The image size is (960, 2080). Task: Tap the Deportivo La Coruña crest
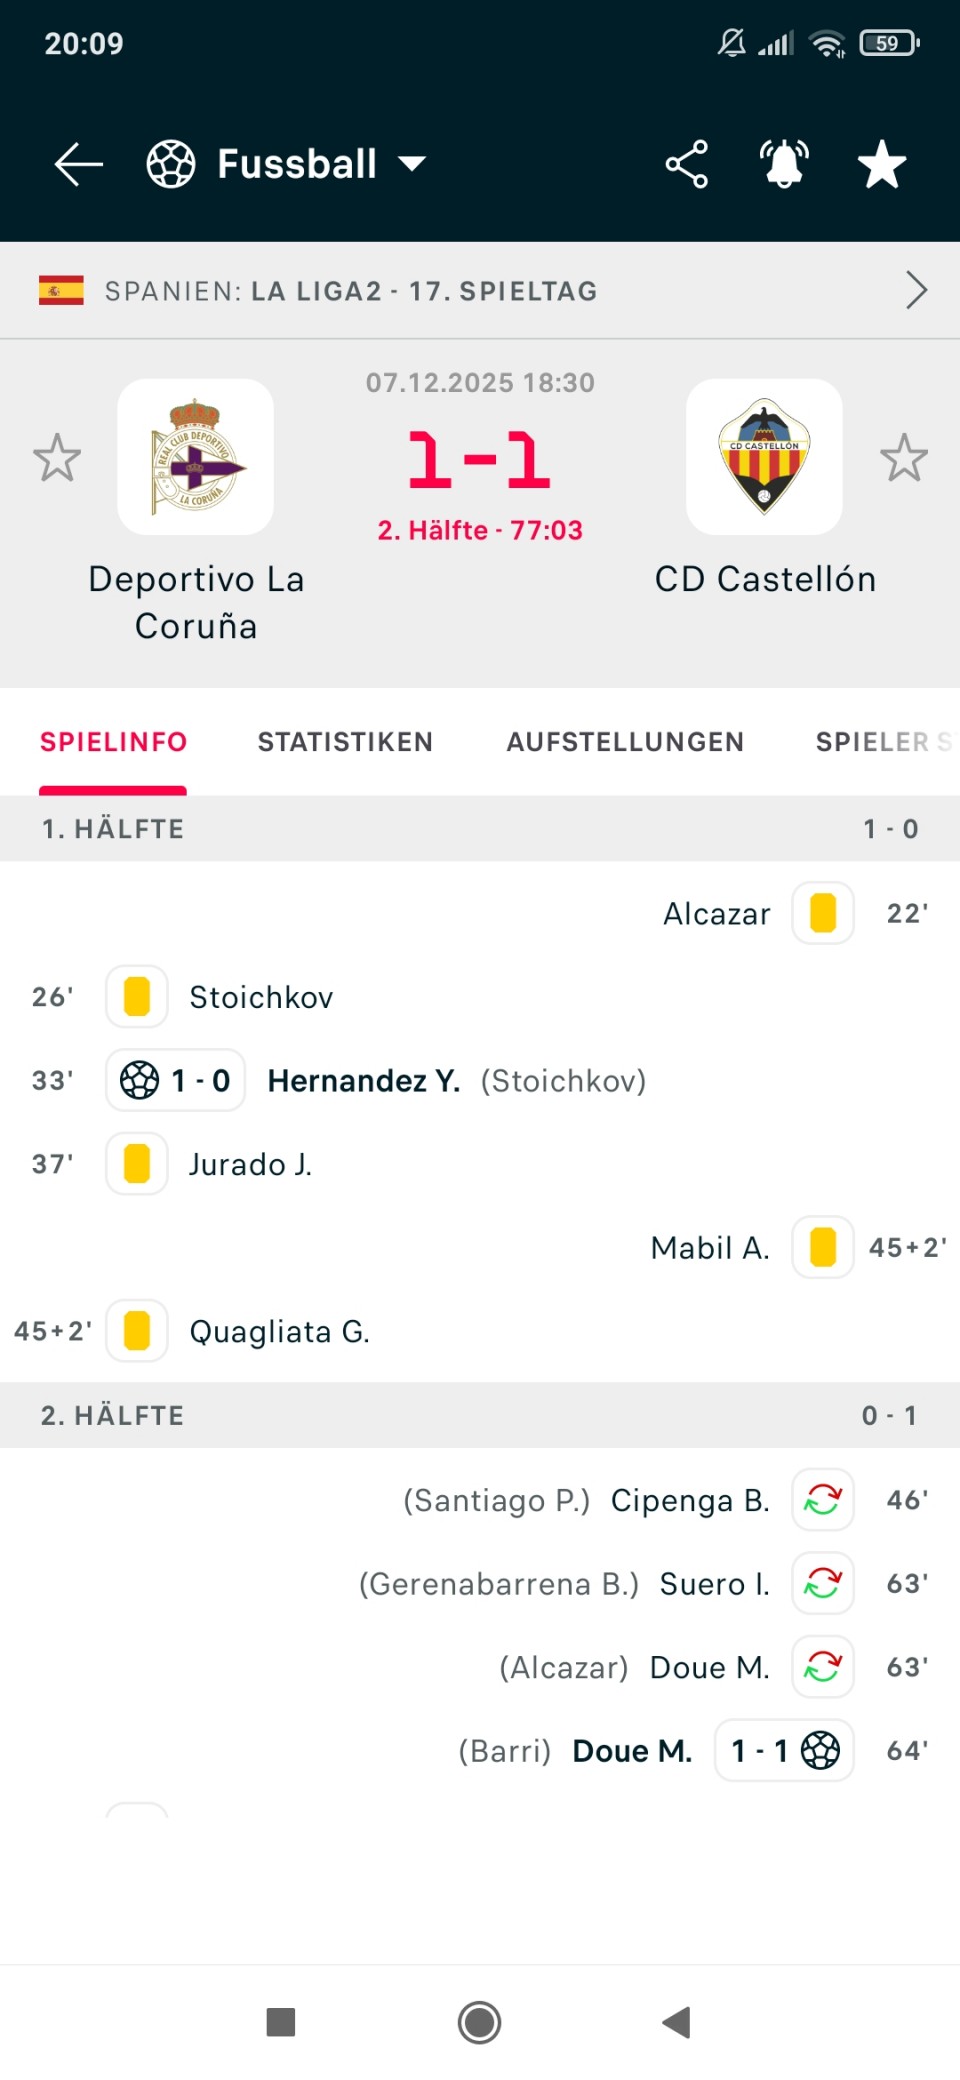point(196,457)
